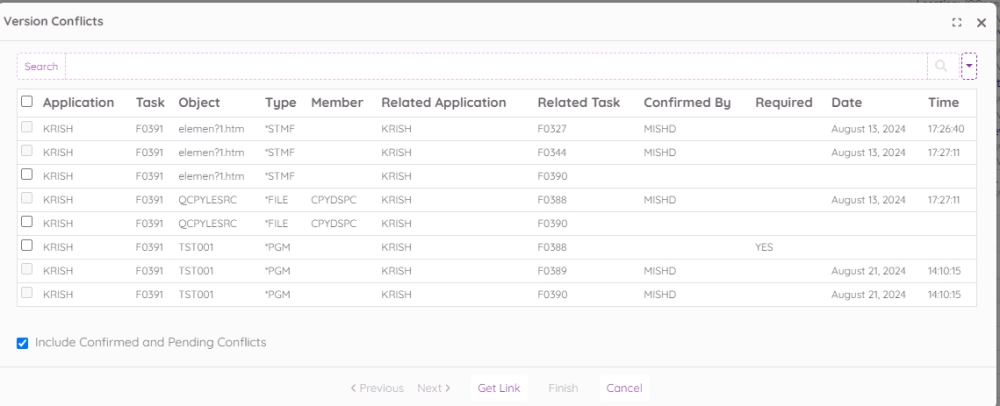Go to Previous page
This screenshot has width=1000, height=406.
[x=377, y=388]
